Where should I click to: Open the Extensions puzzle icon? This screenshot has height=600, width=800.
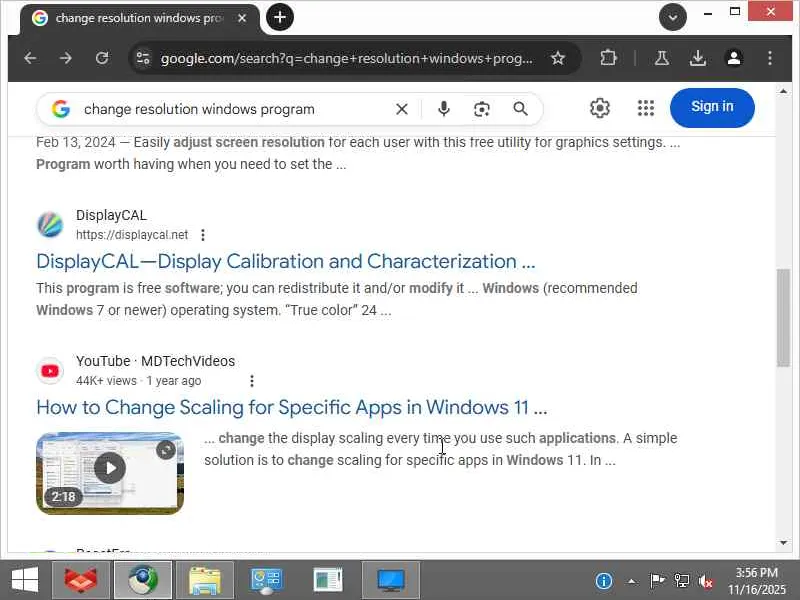coord(609,58)
